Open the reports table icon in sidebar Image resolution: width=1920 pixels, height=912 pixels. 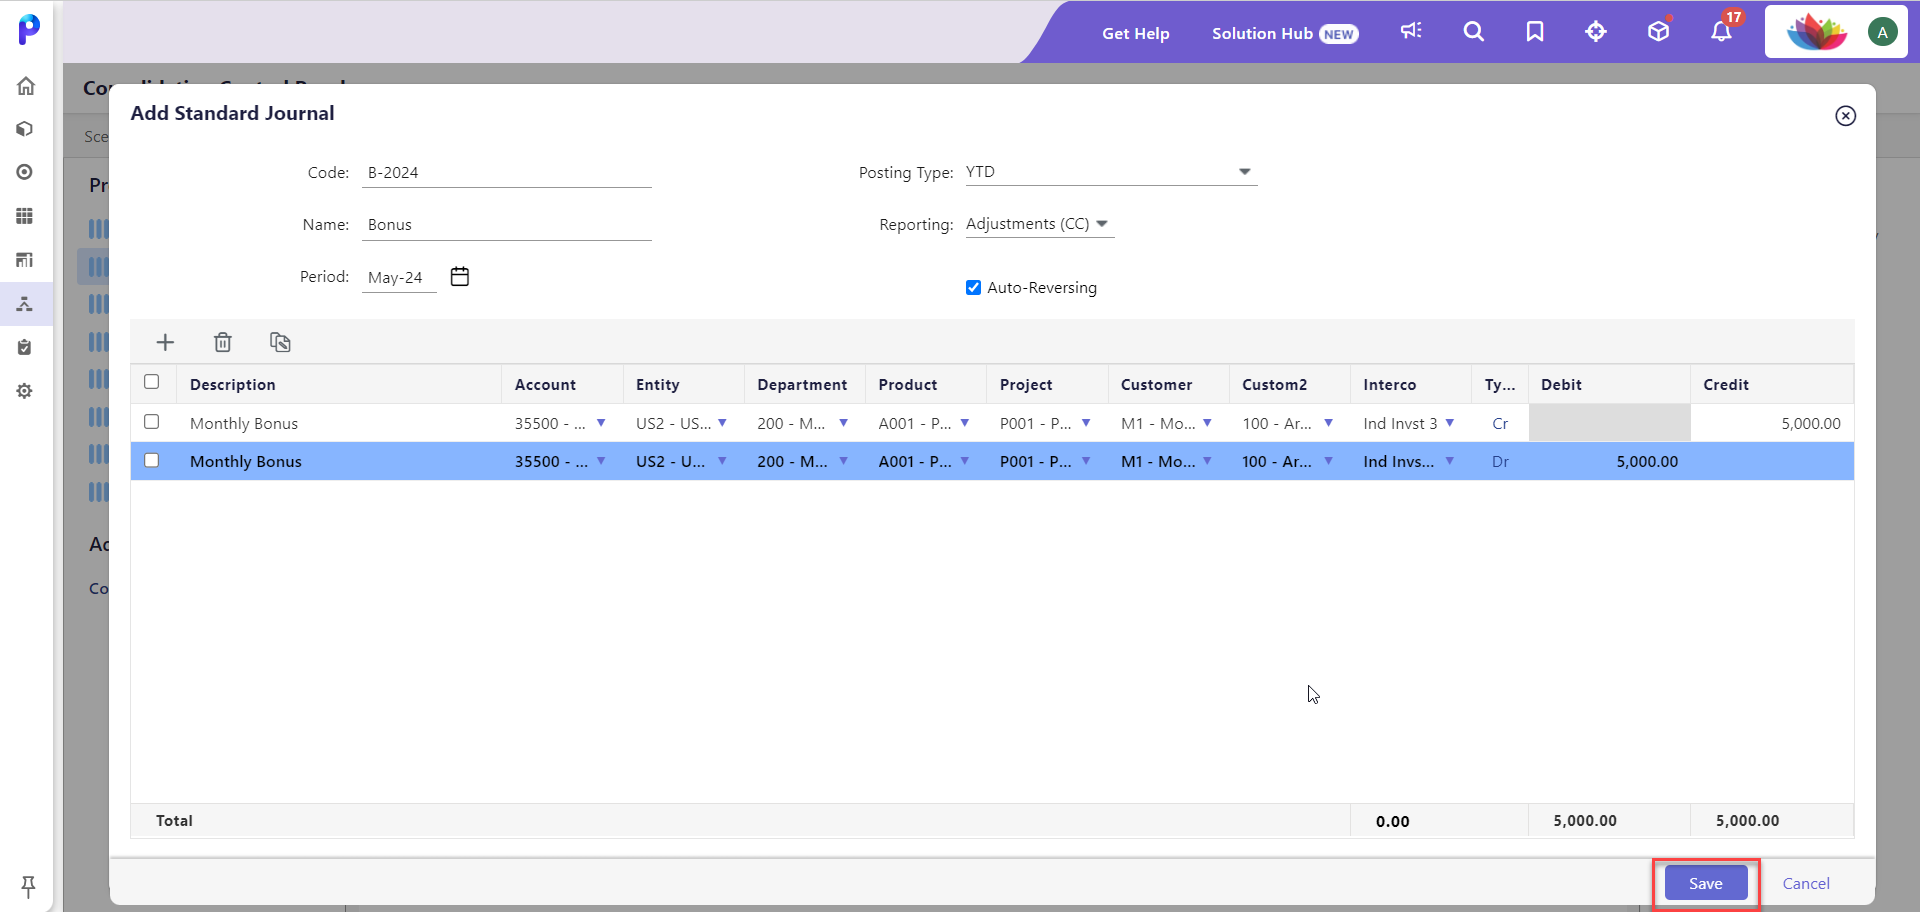25,260
